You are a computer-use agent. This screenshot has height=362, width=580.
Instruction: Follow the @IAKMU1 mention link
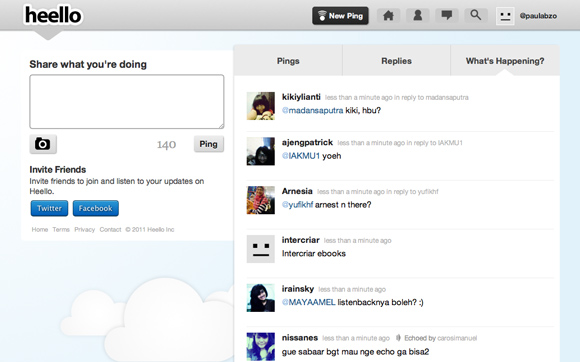pos(301,156)
